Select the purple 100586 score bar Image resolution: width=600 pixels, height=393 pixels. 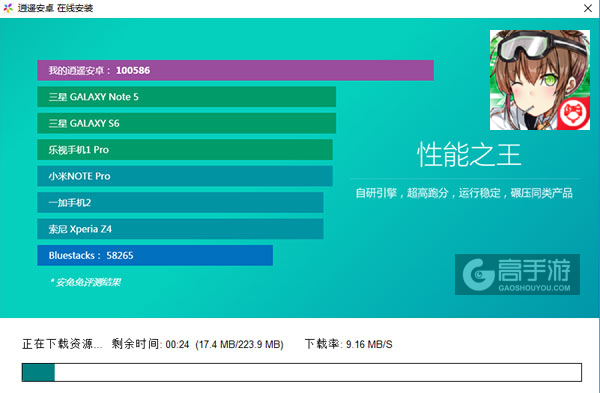[235, 70]
